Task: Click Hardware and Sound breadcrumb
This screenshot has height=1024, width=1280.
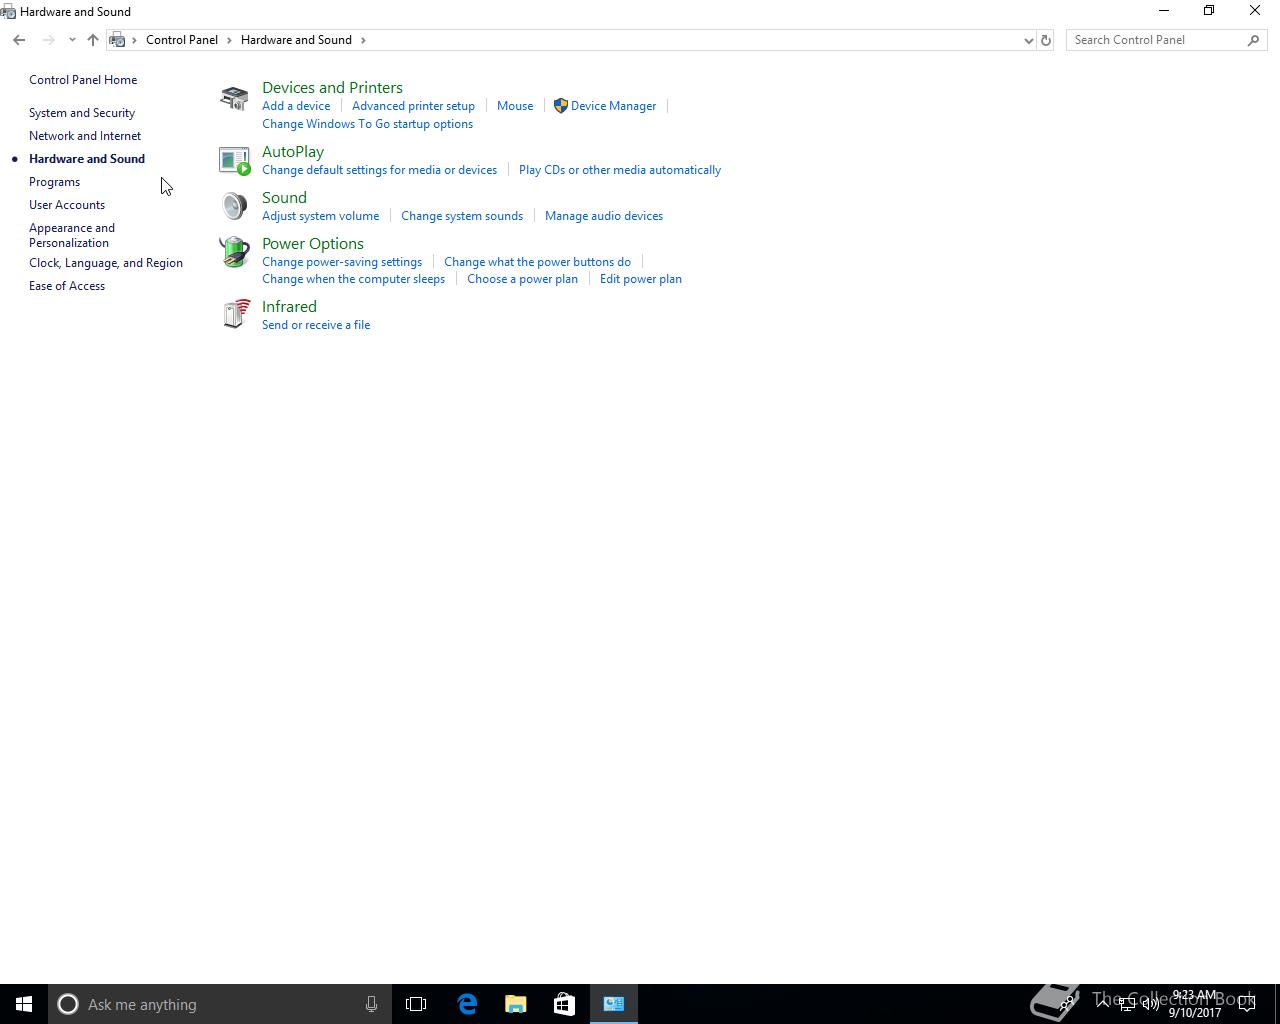Action: pyautogui.click(x=296, y=40)
